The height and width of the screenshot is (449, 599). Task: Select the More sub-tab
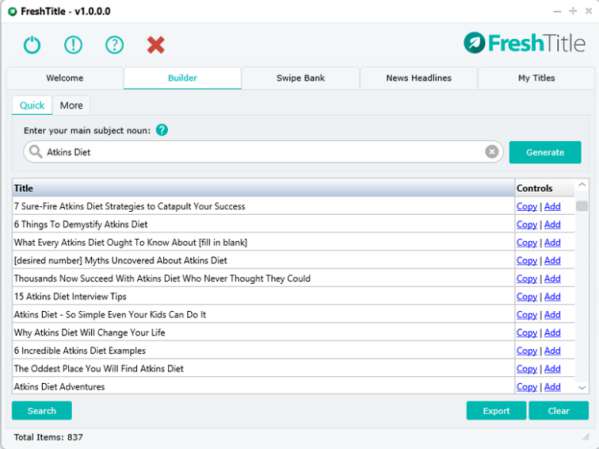pyautogui.click(x=71, y=105)
